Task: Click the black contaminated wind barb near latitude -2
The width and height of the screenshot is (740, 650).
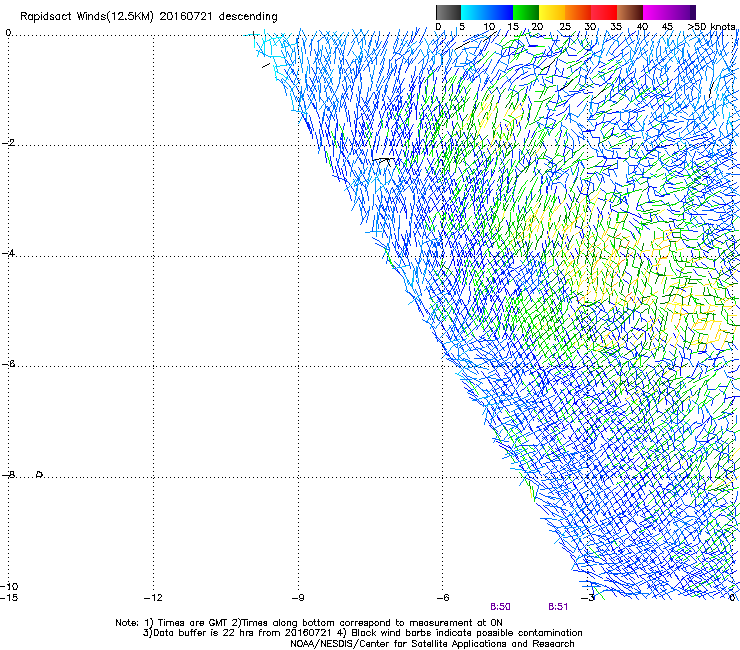Action: [x=382, y=161]
